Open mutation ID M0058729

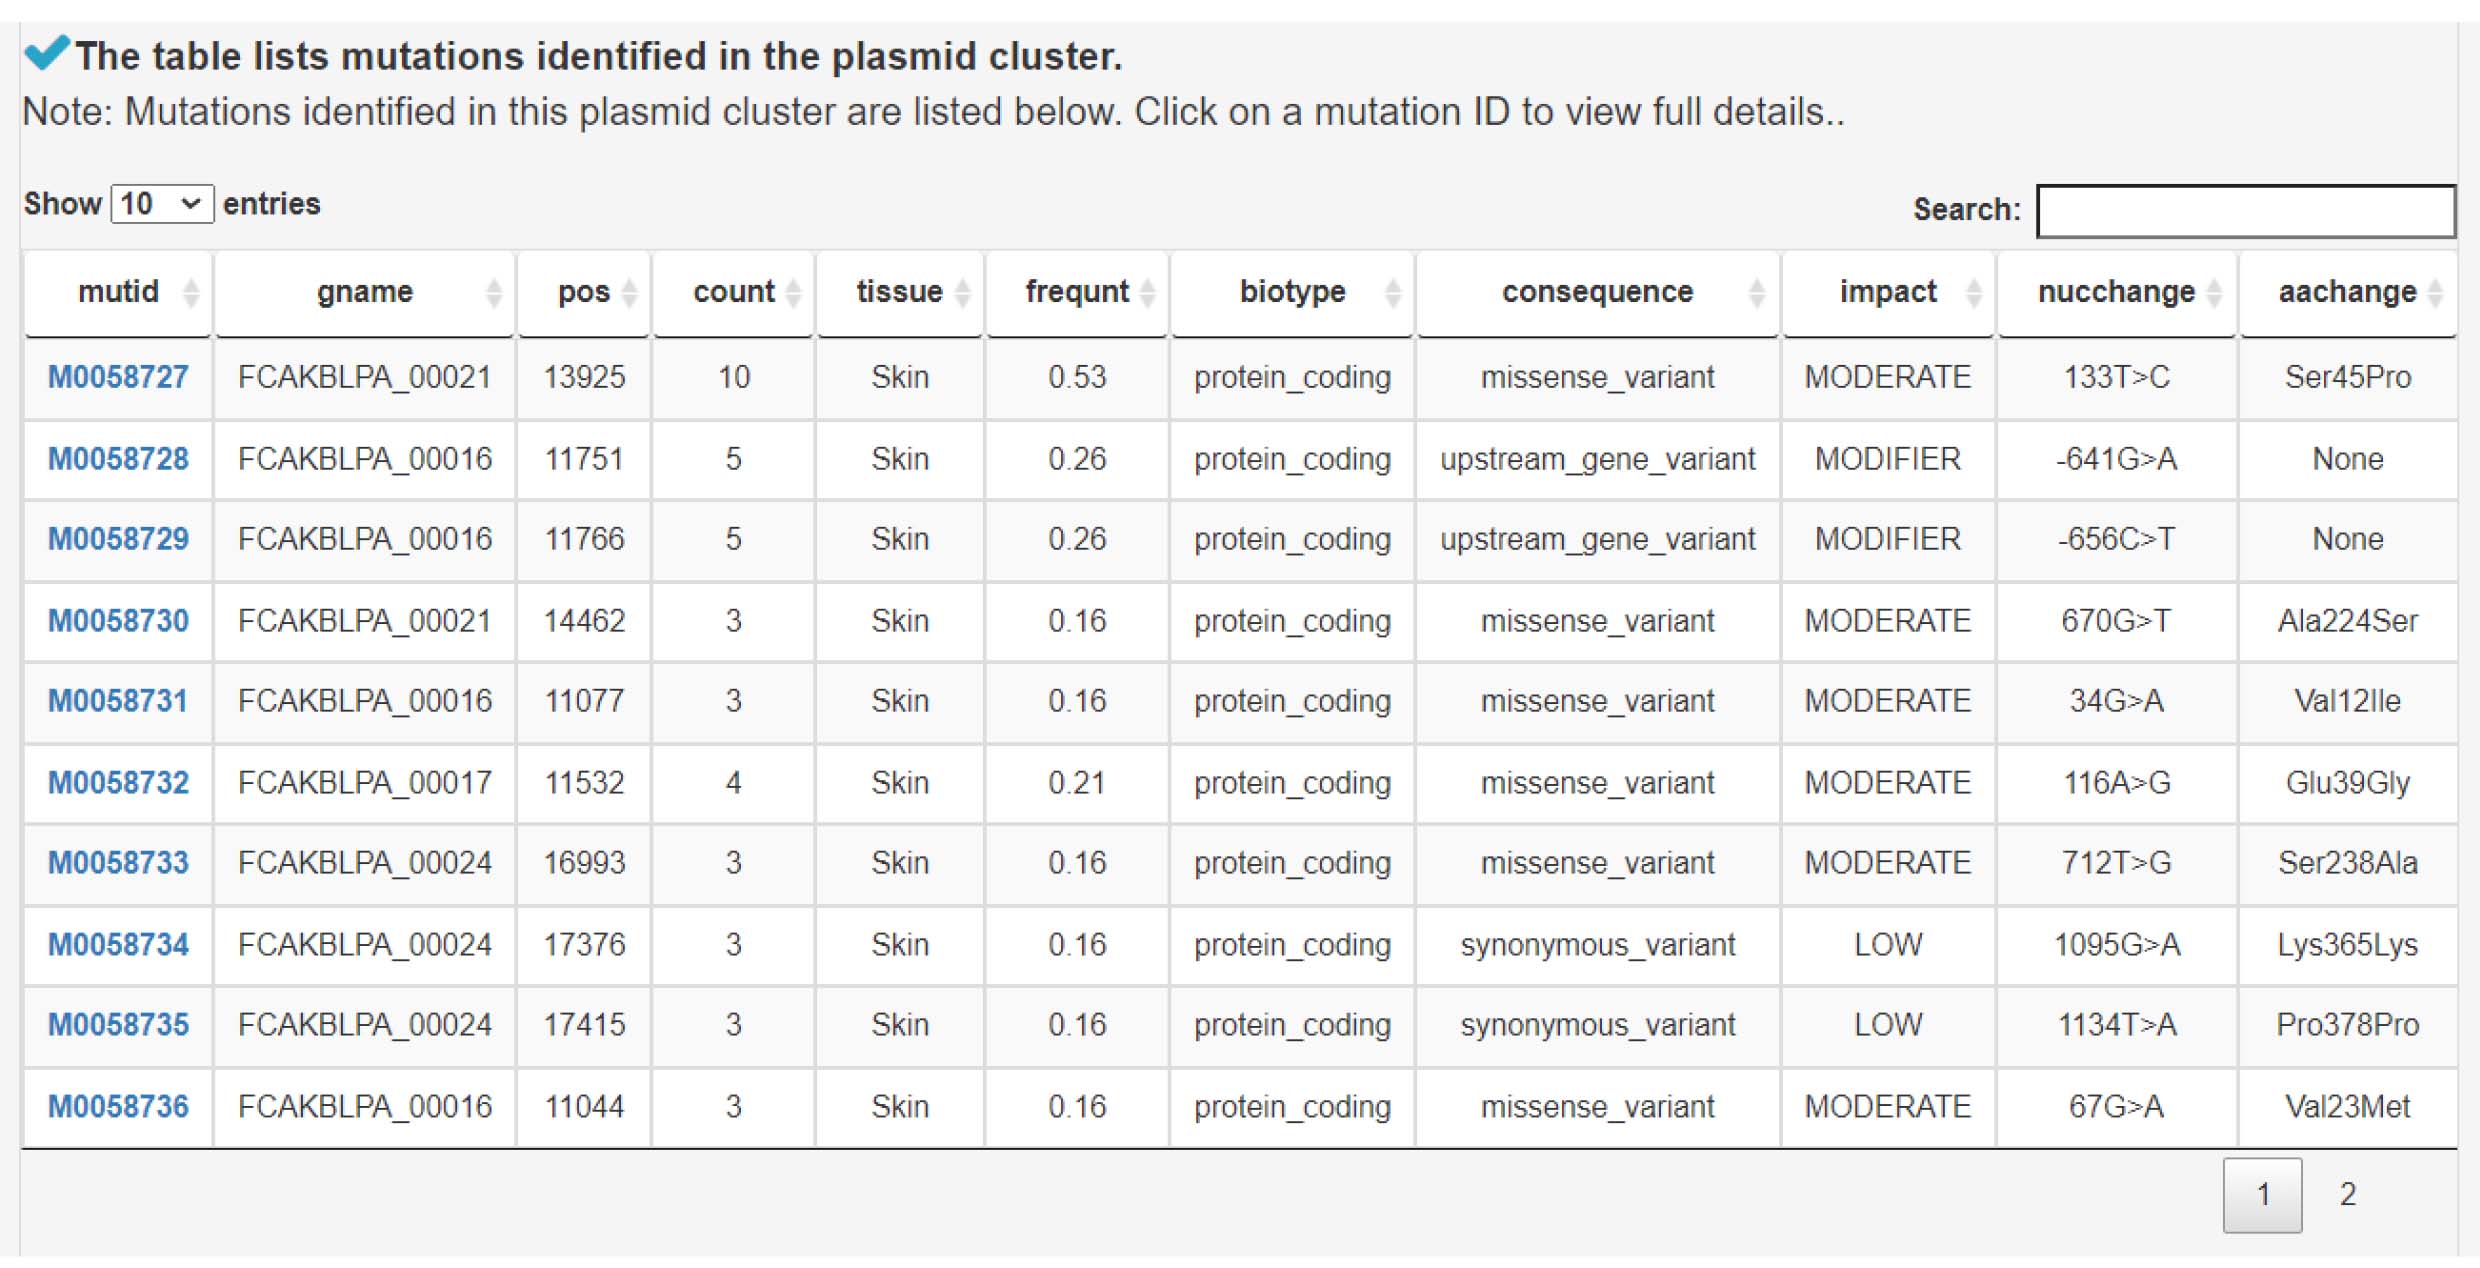[x=118, y=539]
